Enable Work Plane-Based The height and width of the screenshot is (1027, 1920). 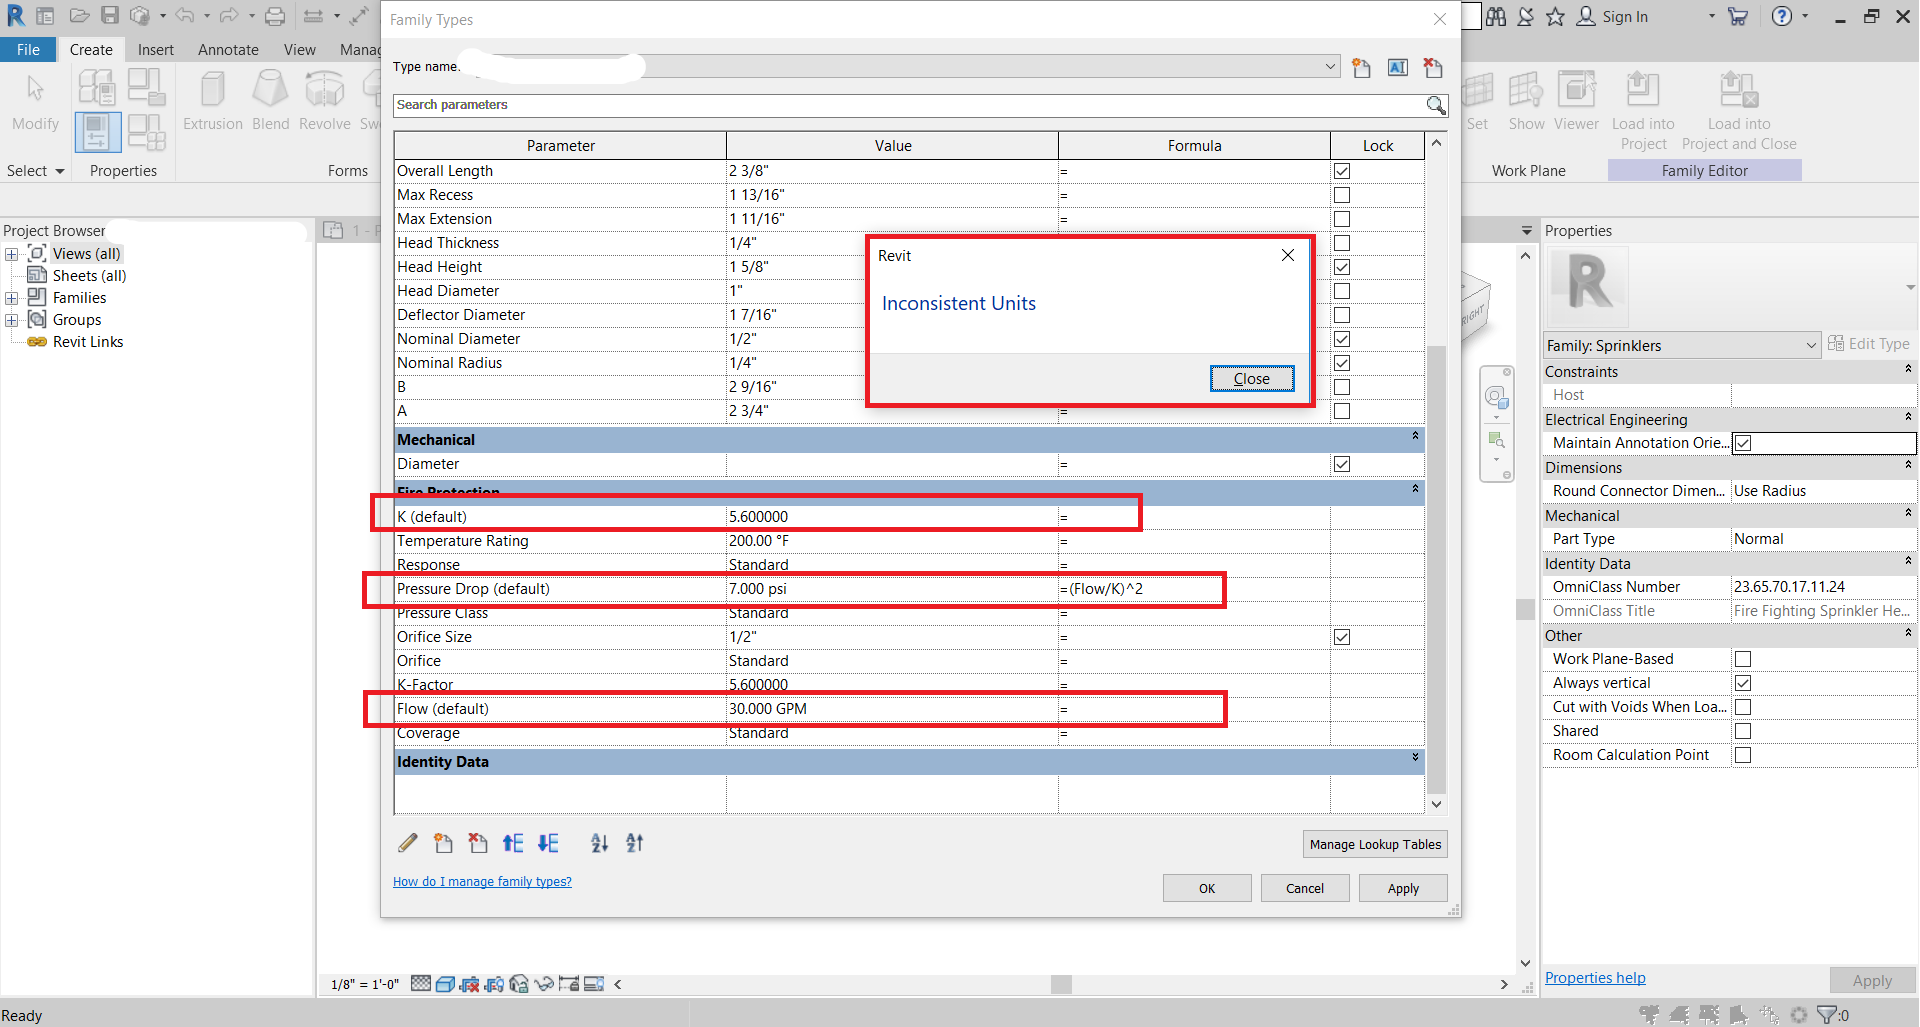(1743, 658)
